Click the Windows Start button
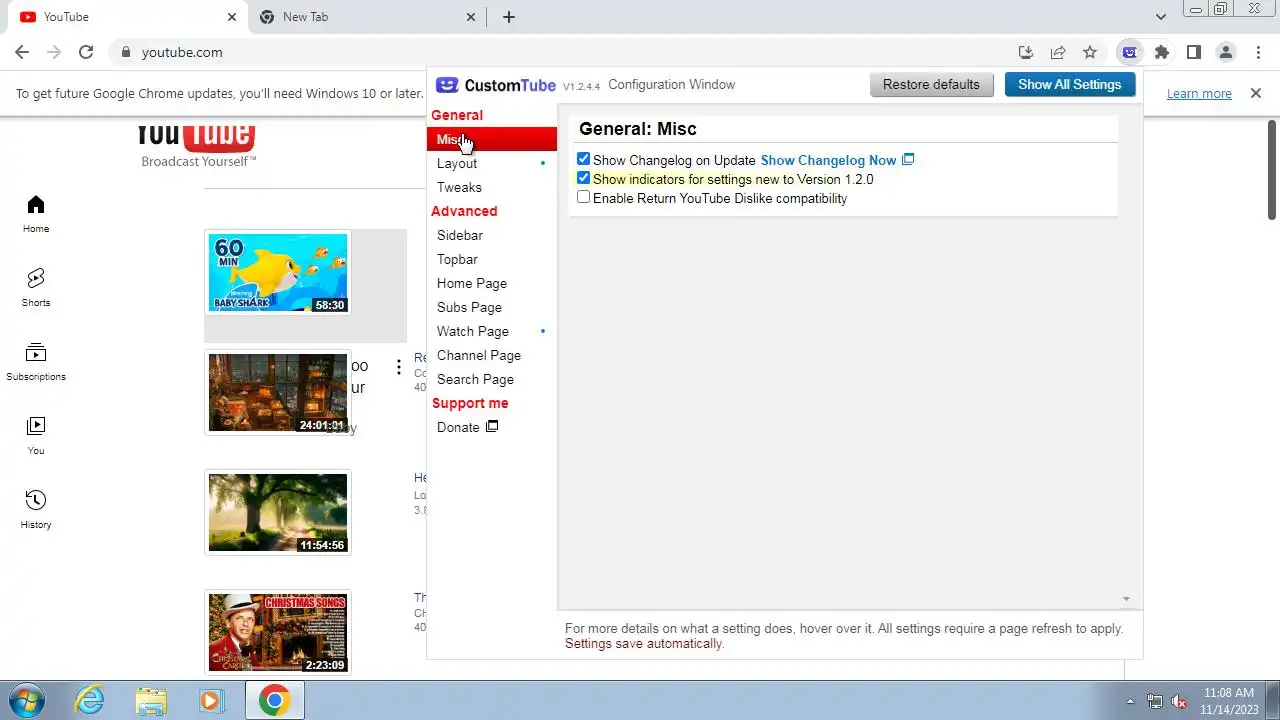1280x720 pixels. [x=27, y=700]
